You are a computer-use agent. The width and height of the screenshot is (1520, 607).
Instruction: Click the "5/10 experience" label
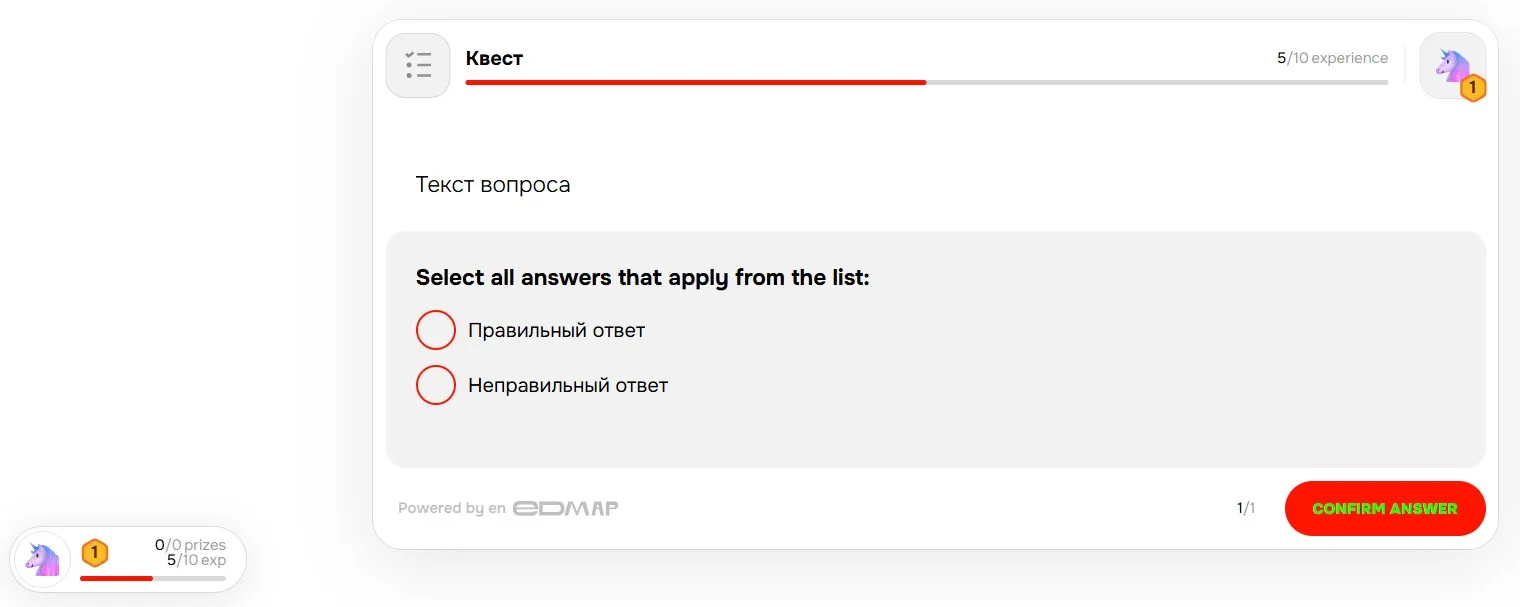[1332, 58]
